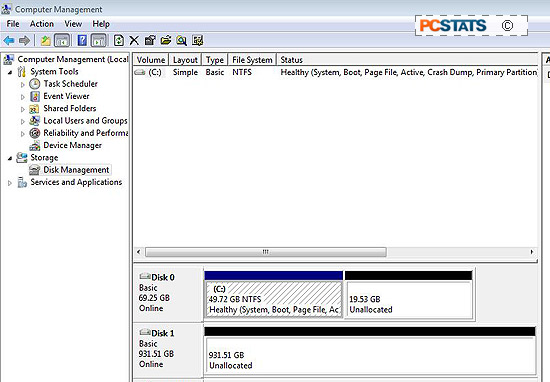Click the Local Users and Groups icon

click(x=34, y=121)
